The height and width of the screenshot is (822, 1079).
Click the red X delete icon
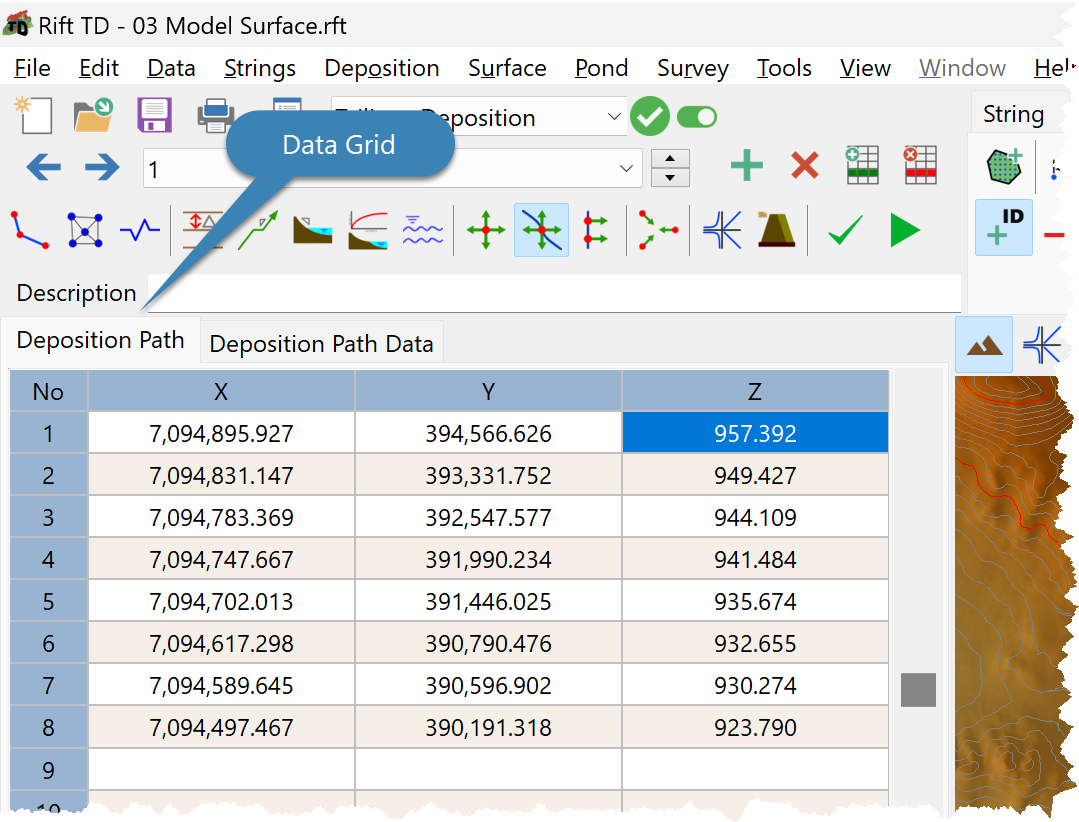point(804,166)
